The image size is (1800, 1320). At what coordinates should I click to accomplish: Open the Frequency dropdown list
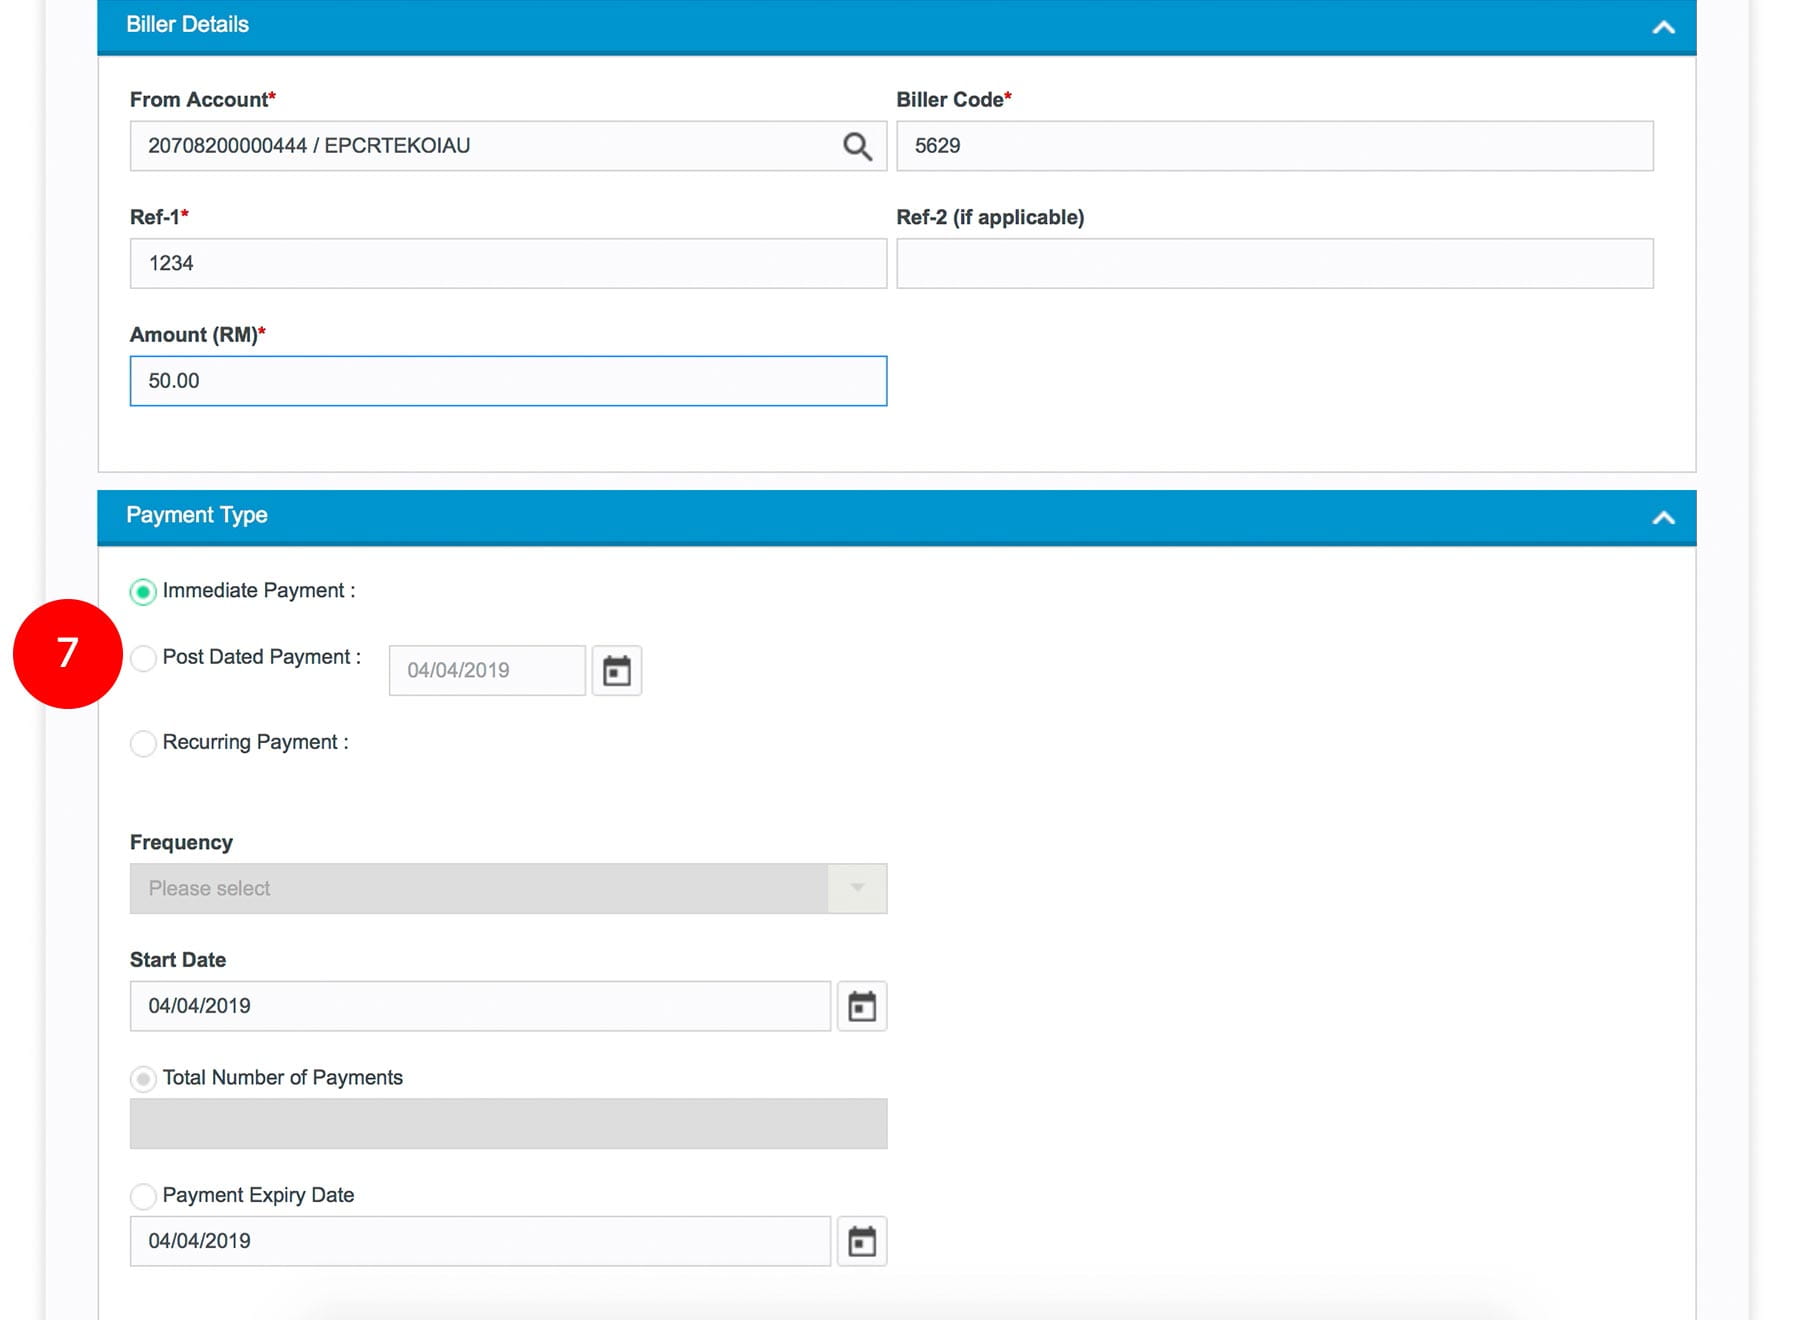tap(508, 888)
